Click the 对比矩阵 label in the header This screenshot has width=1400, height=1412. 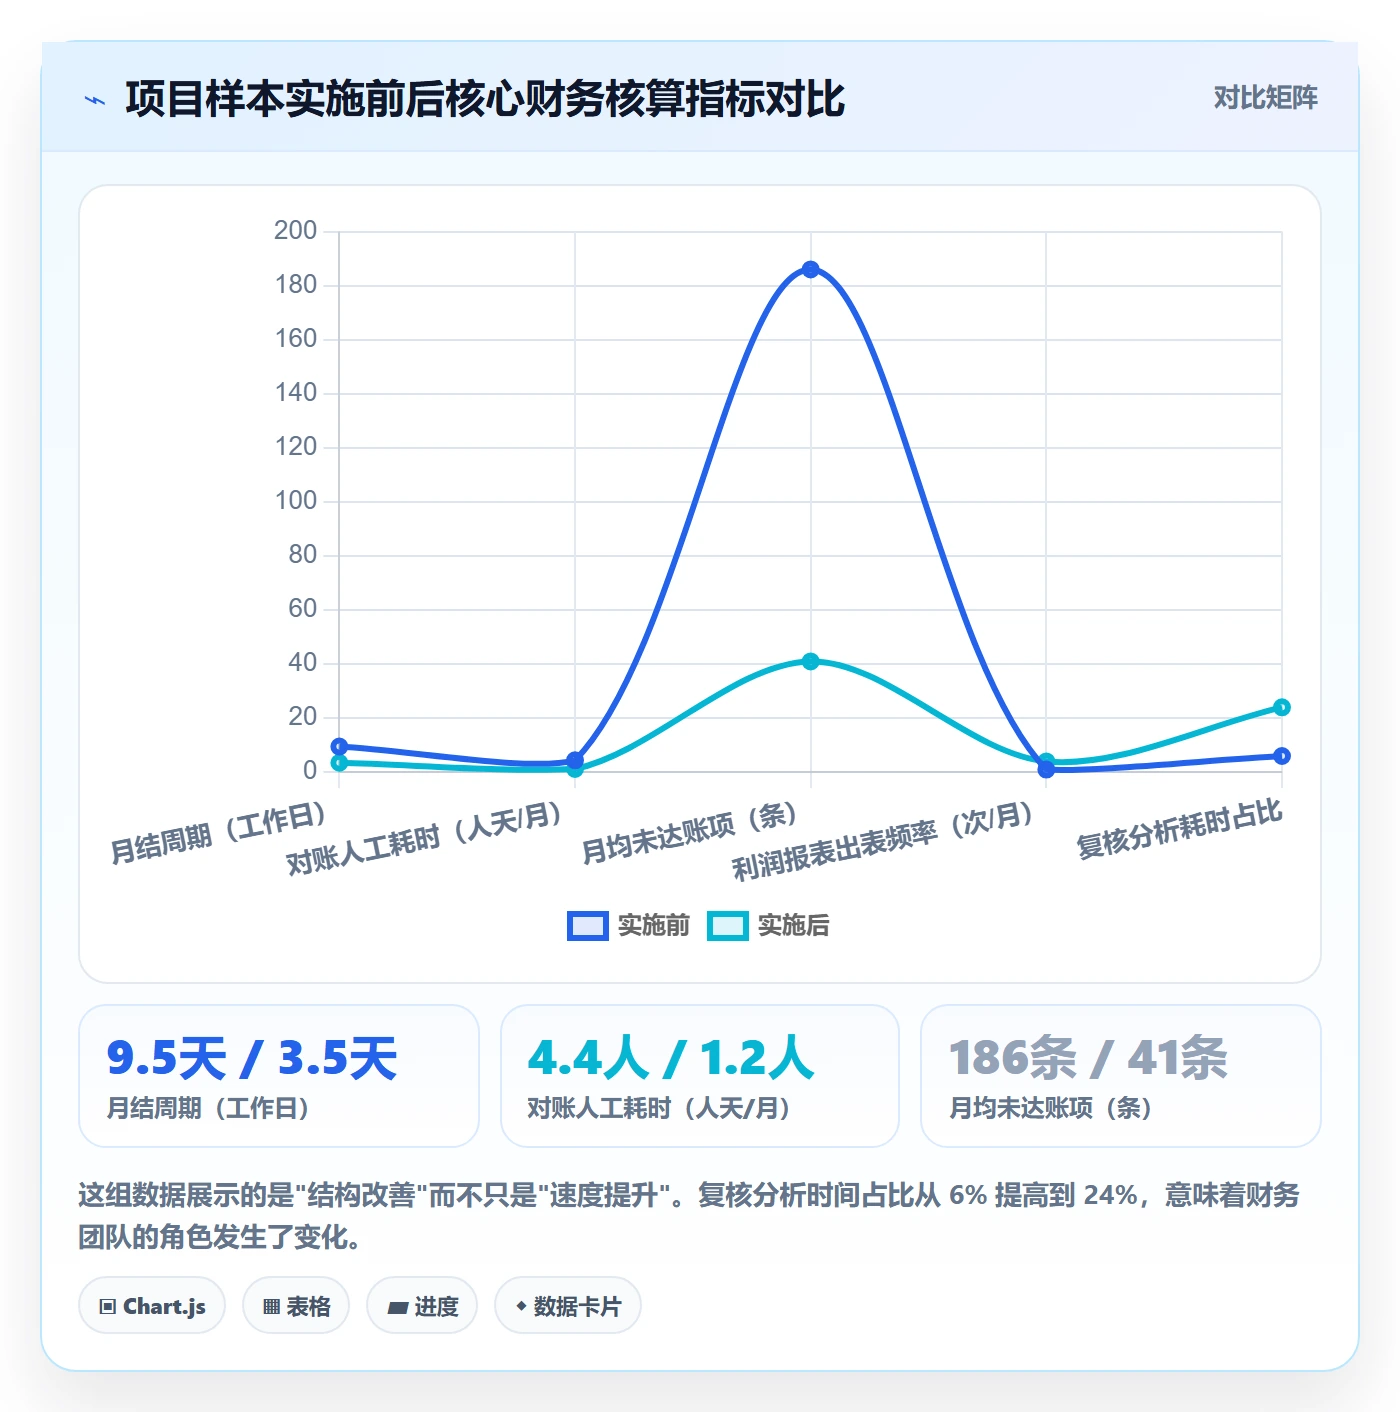tap(1265, 98)
